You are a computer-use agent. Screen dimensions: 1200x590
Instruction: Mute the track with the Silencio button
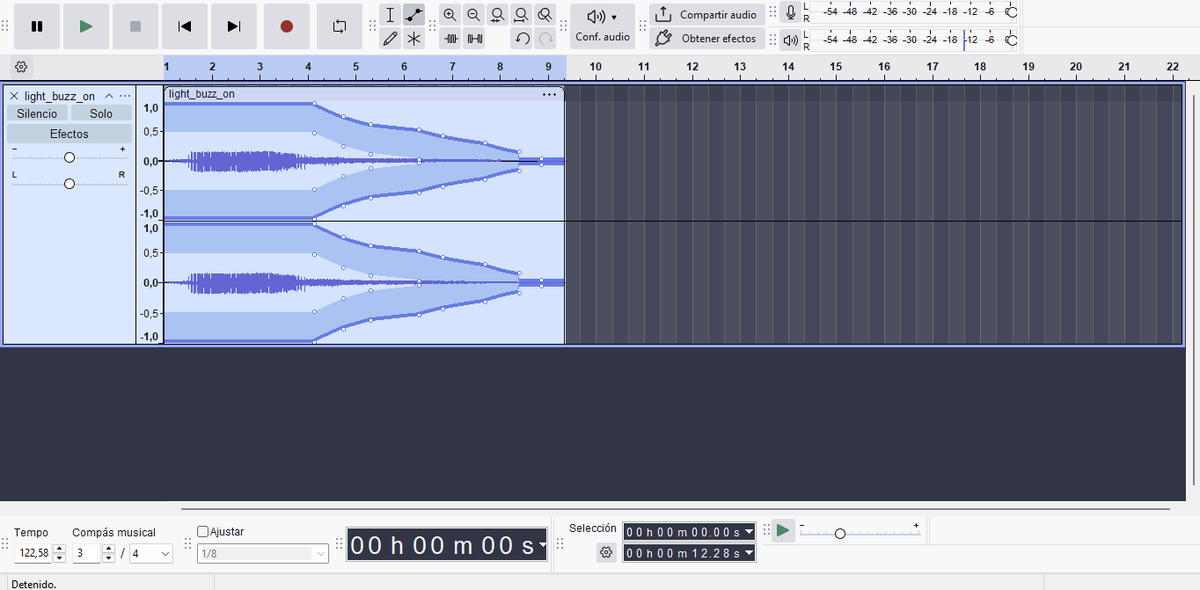pyautogui.click(x=37, y=114)
